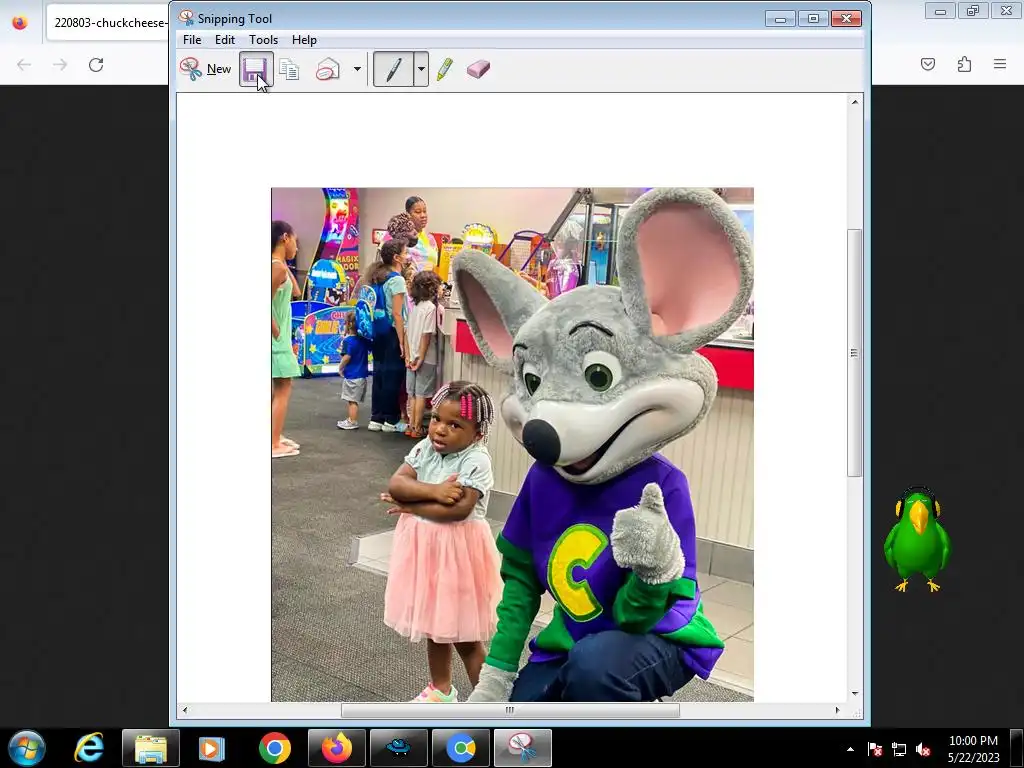Click the muted volume speaker icon
The image size is (1024, 768).
point(923,749)
